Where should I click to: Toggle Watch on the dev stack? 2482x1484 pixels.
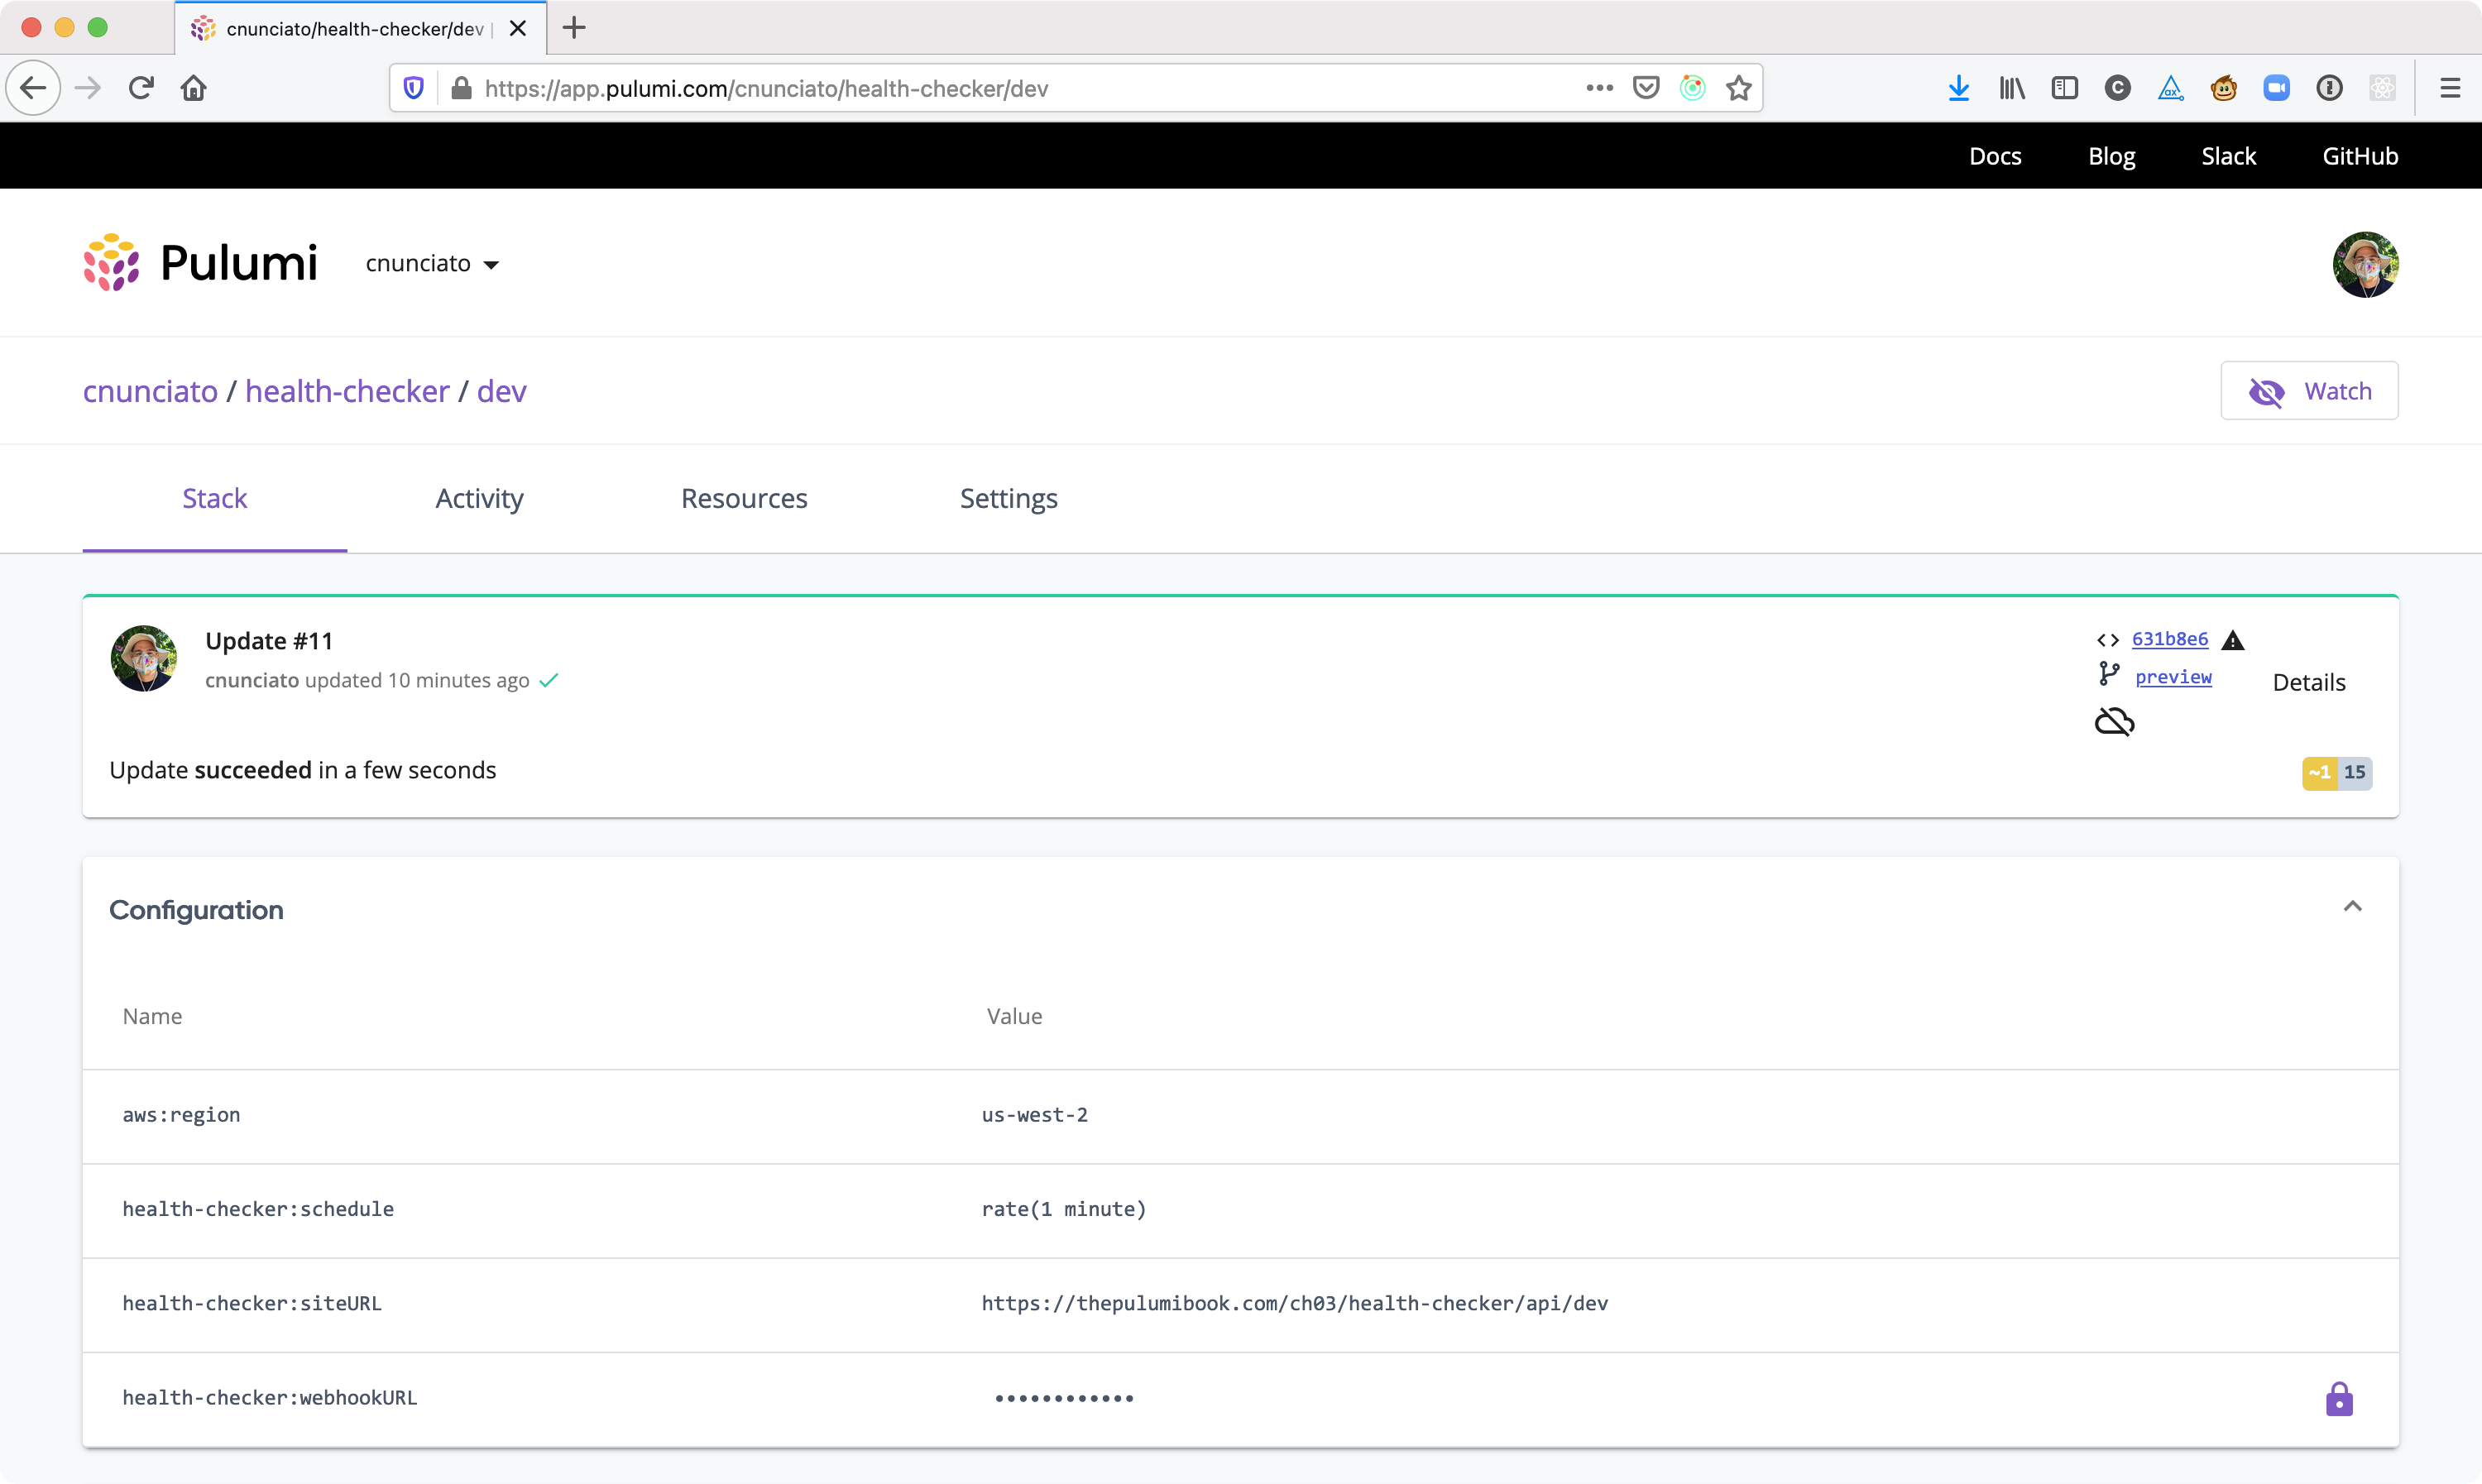coord(2309,391)
